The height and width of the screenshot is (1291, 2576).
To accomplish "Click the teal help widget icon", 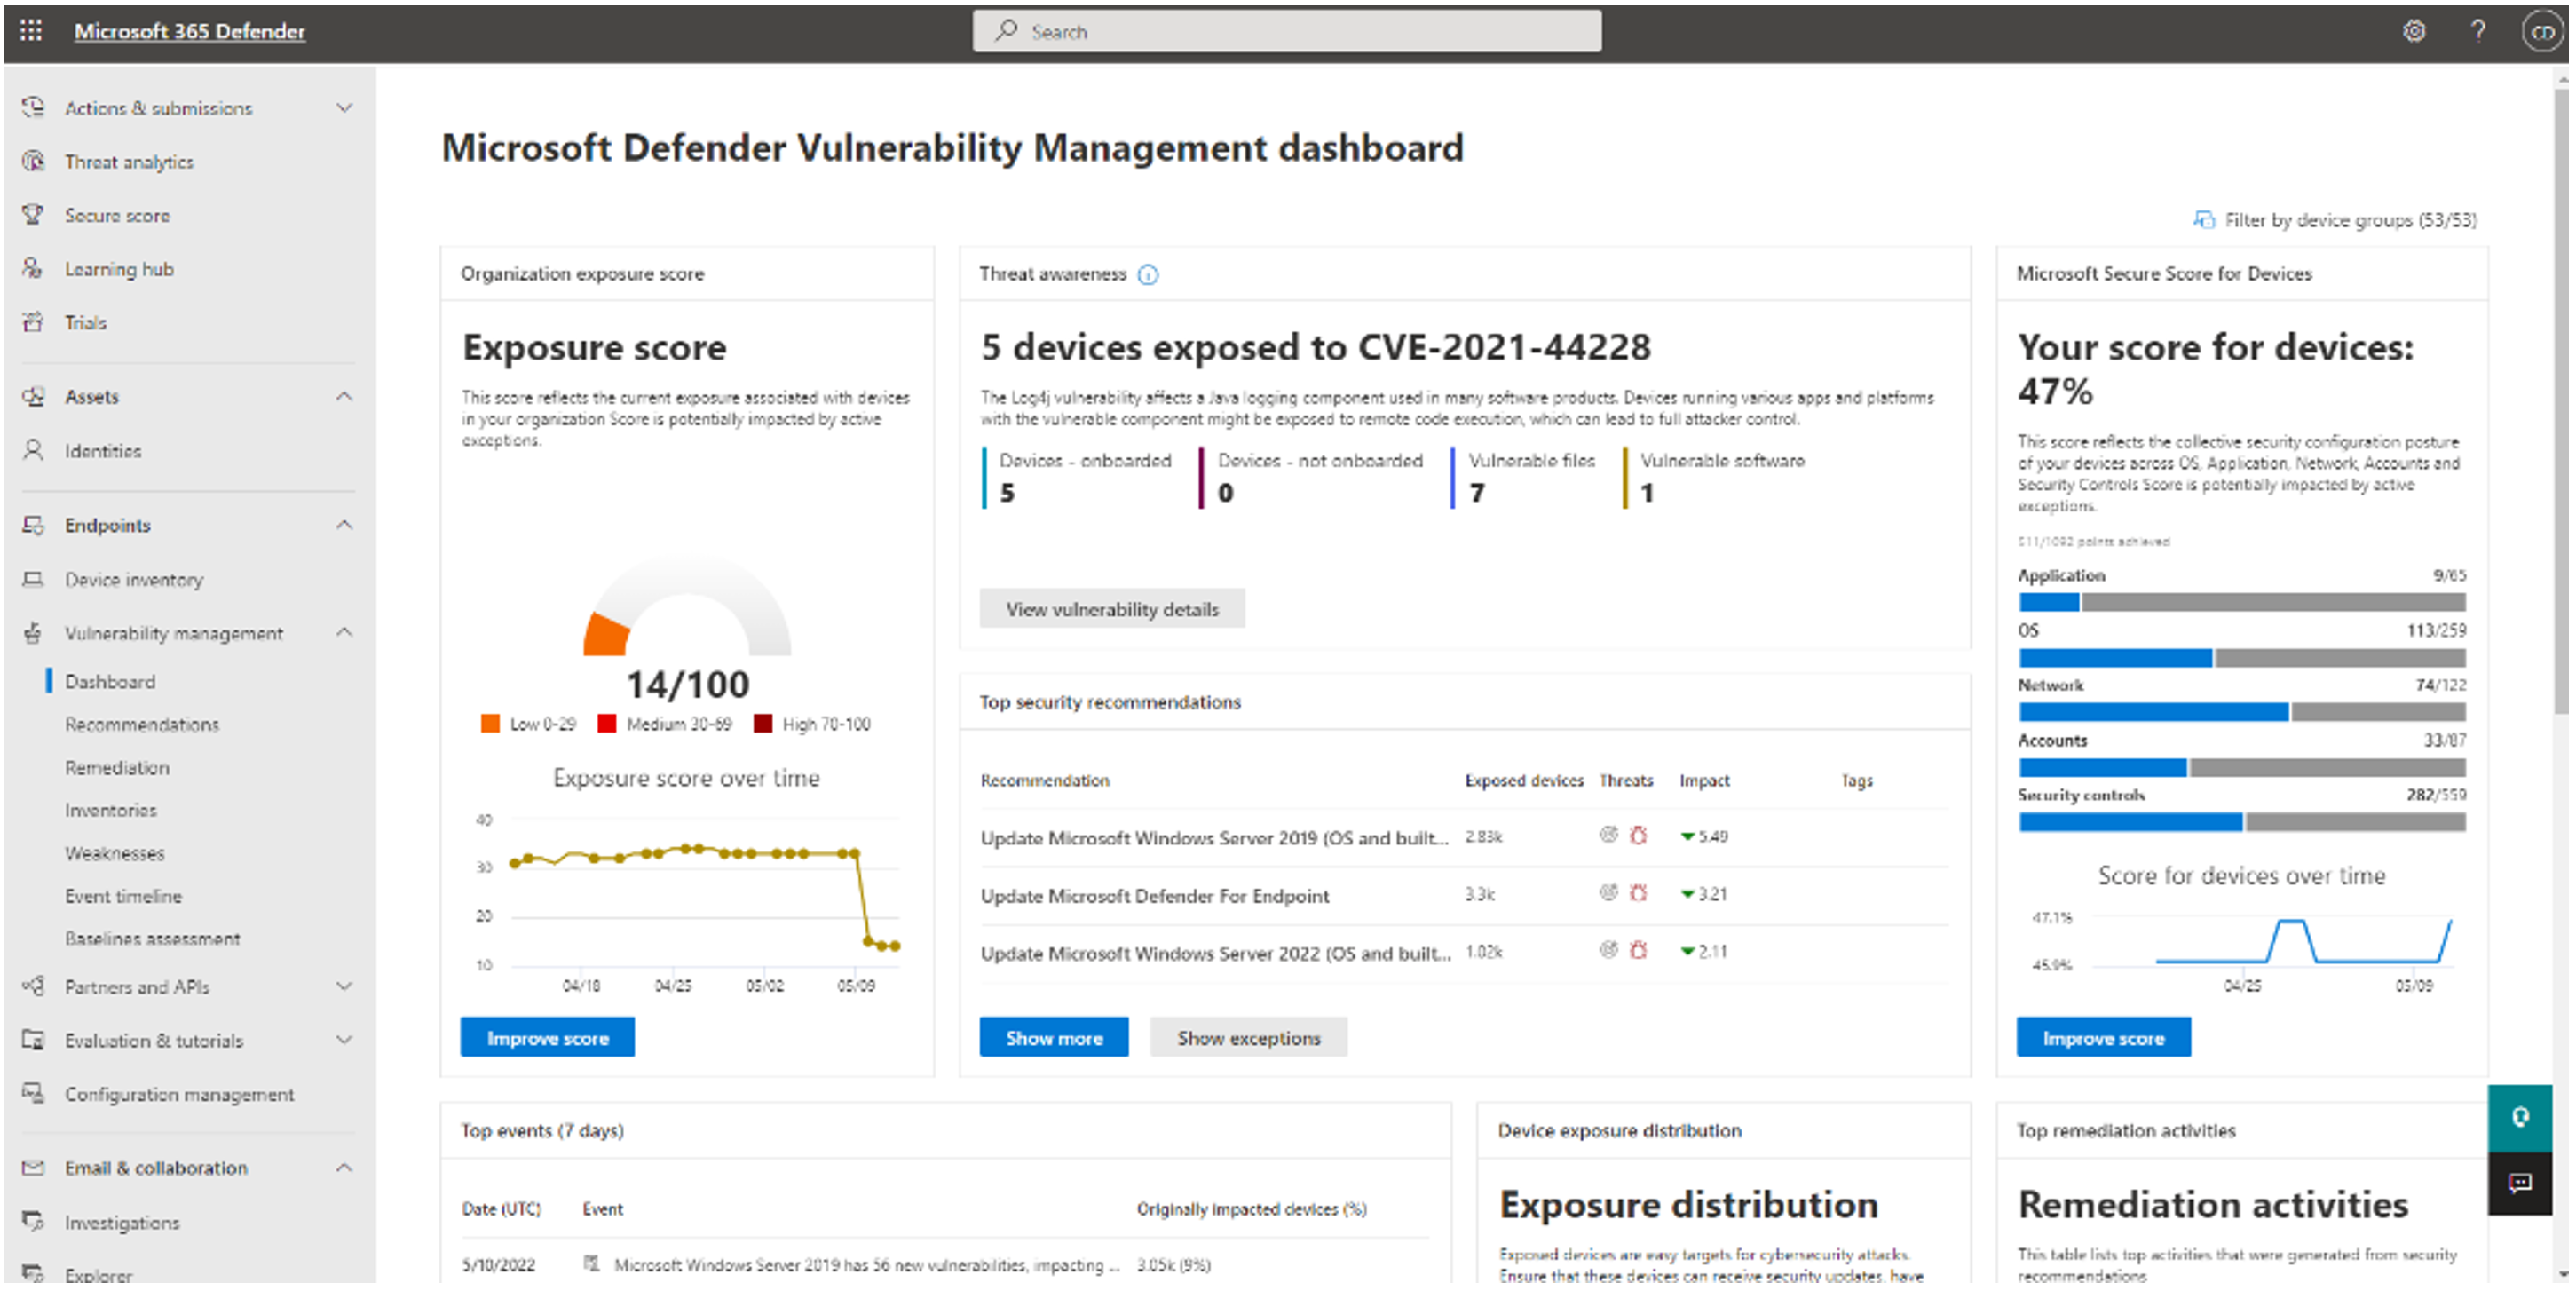I will 2520,1117.
